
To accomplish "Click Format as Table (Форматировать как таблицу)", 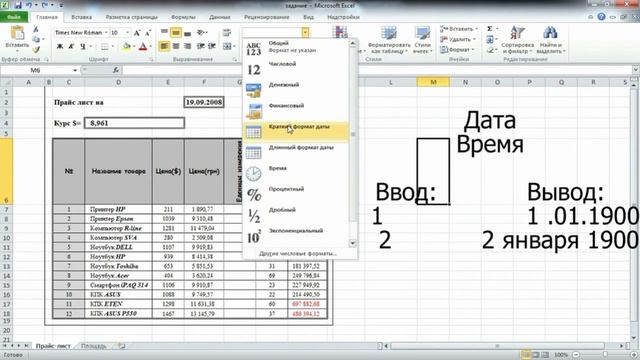I will click(x=389, y=40).
